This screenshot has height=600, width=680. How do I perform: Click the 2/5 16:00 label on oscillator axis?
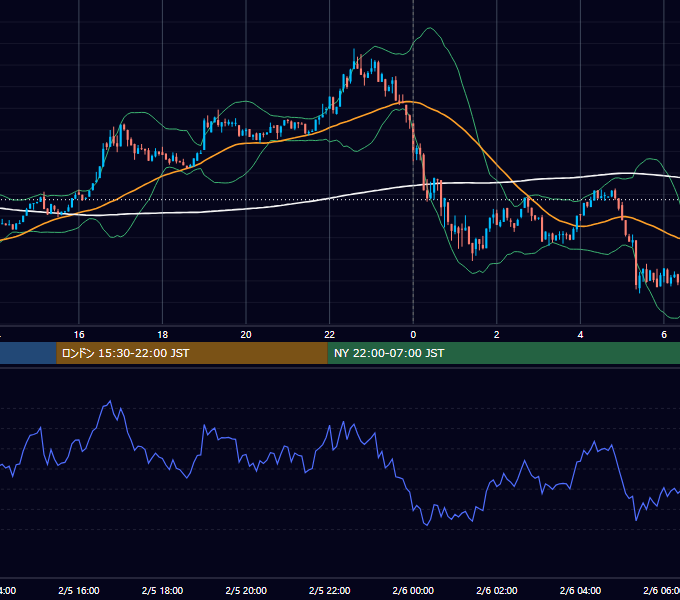pyautogui.click(x=79, y=590)
